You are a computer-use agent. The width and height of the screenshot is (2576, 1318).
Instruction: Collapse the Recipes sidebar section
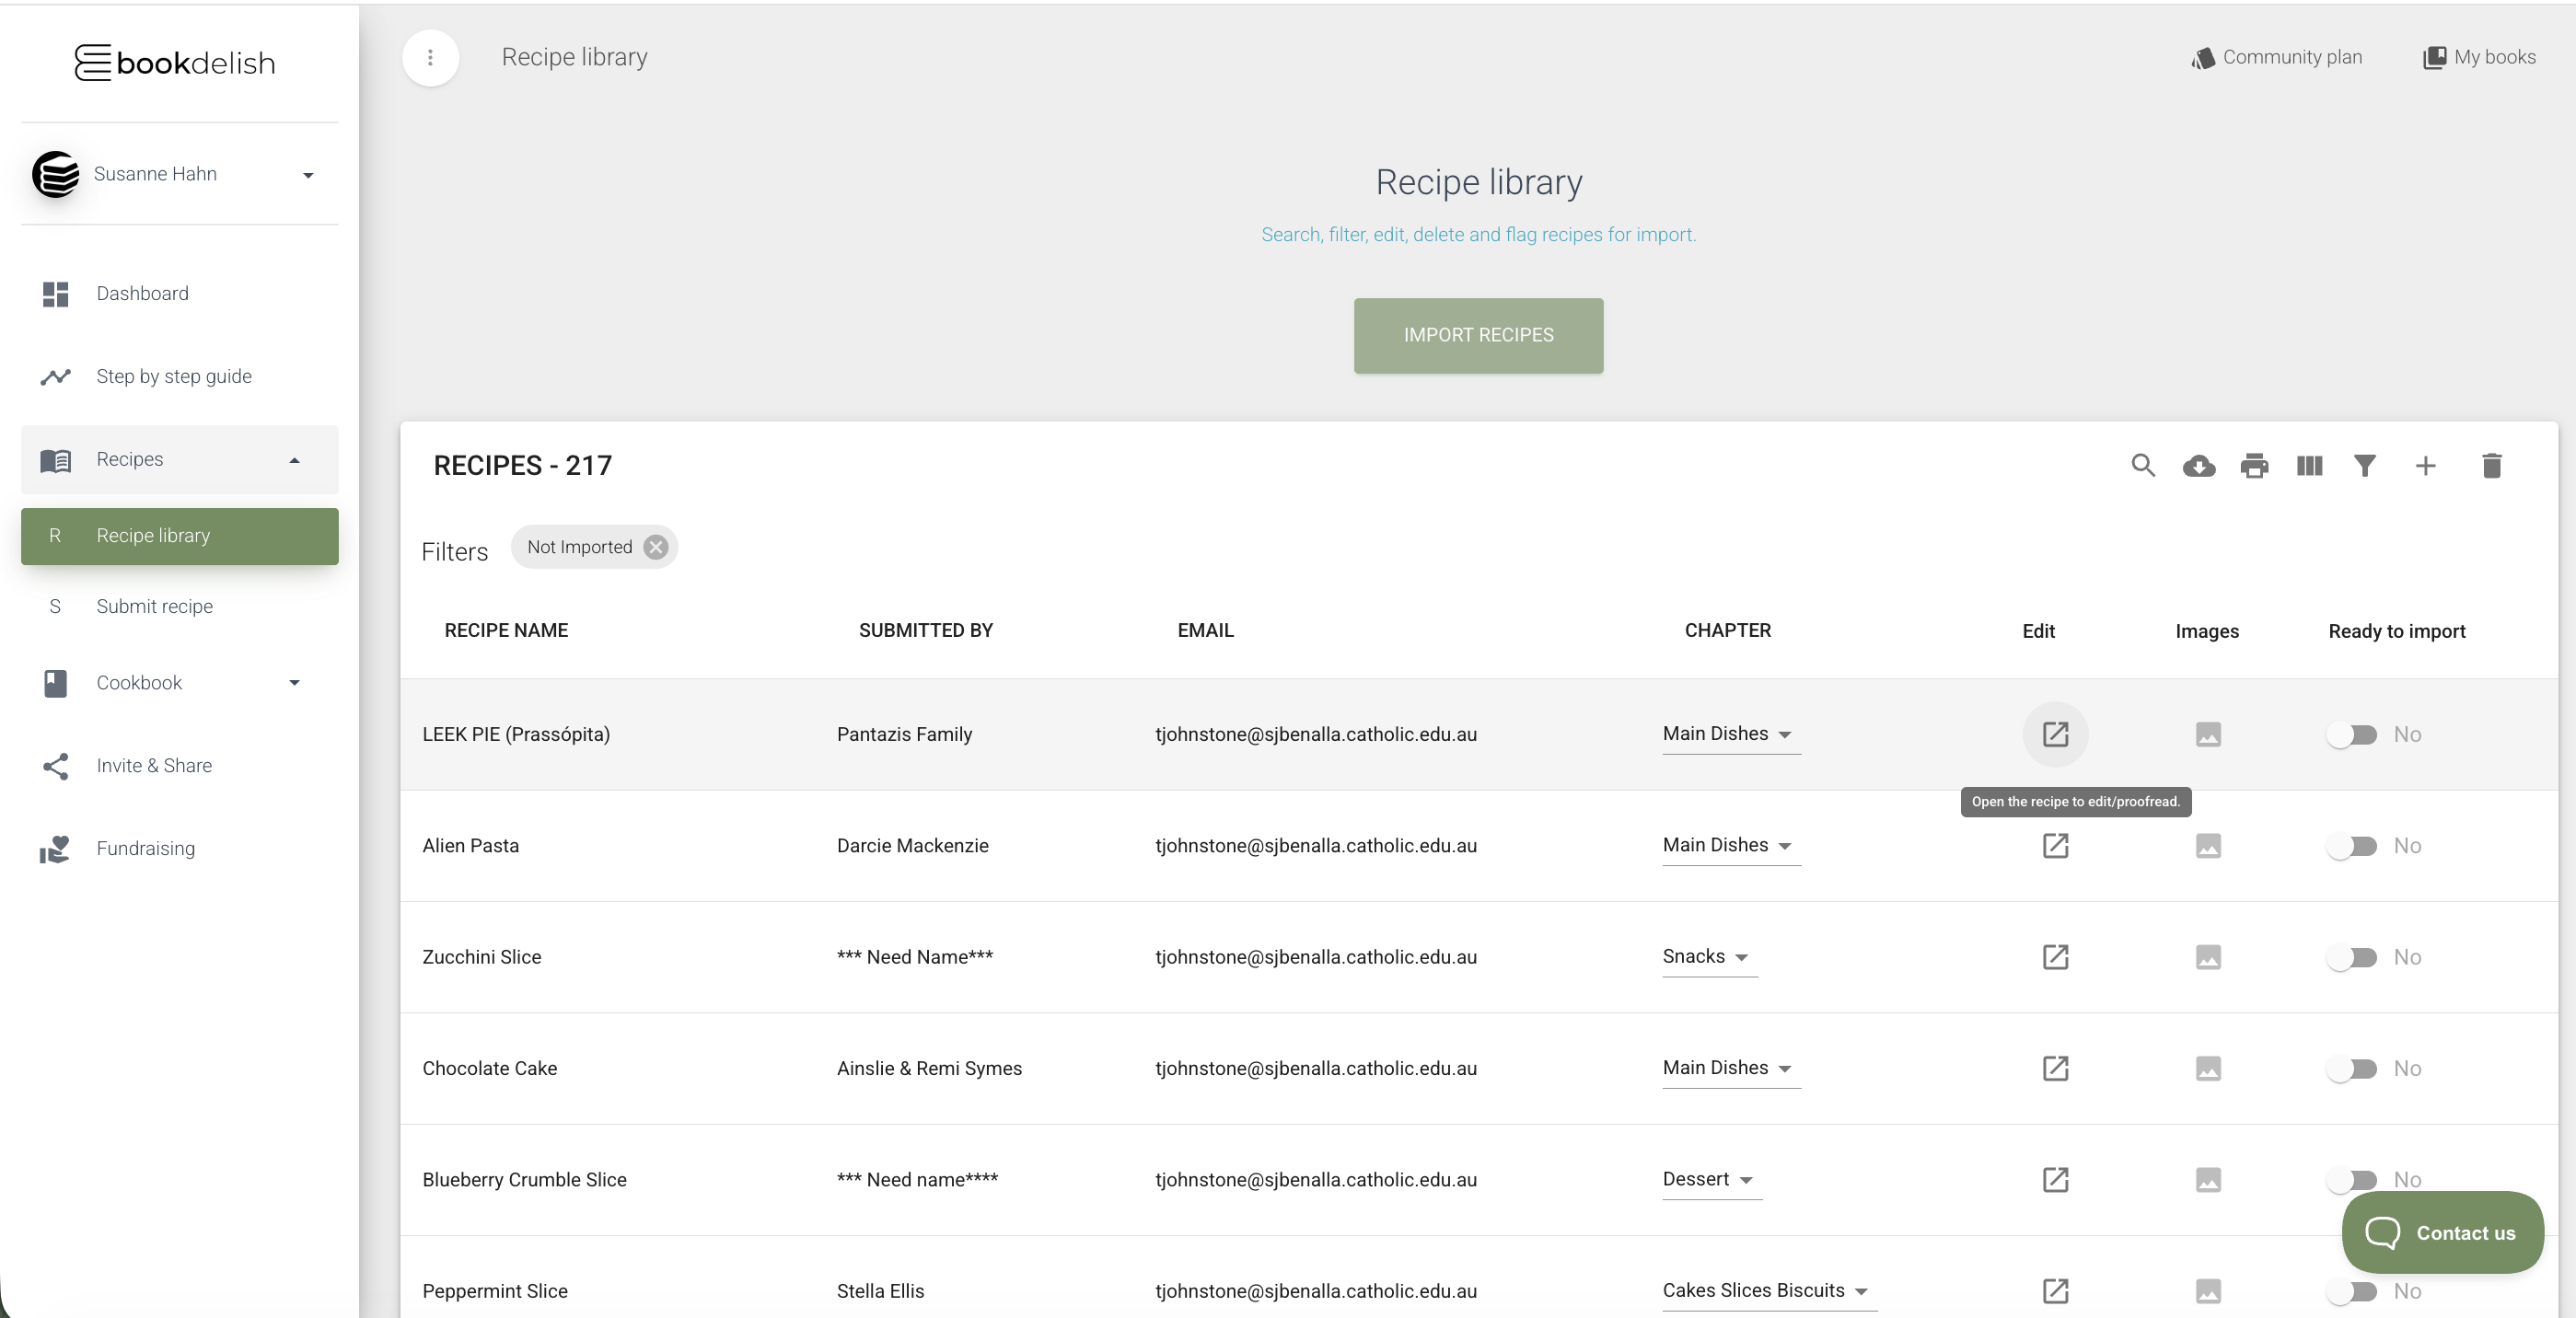[x=180, y=460]
